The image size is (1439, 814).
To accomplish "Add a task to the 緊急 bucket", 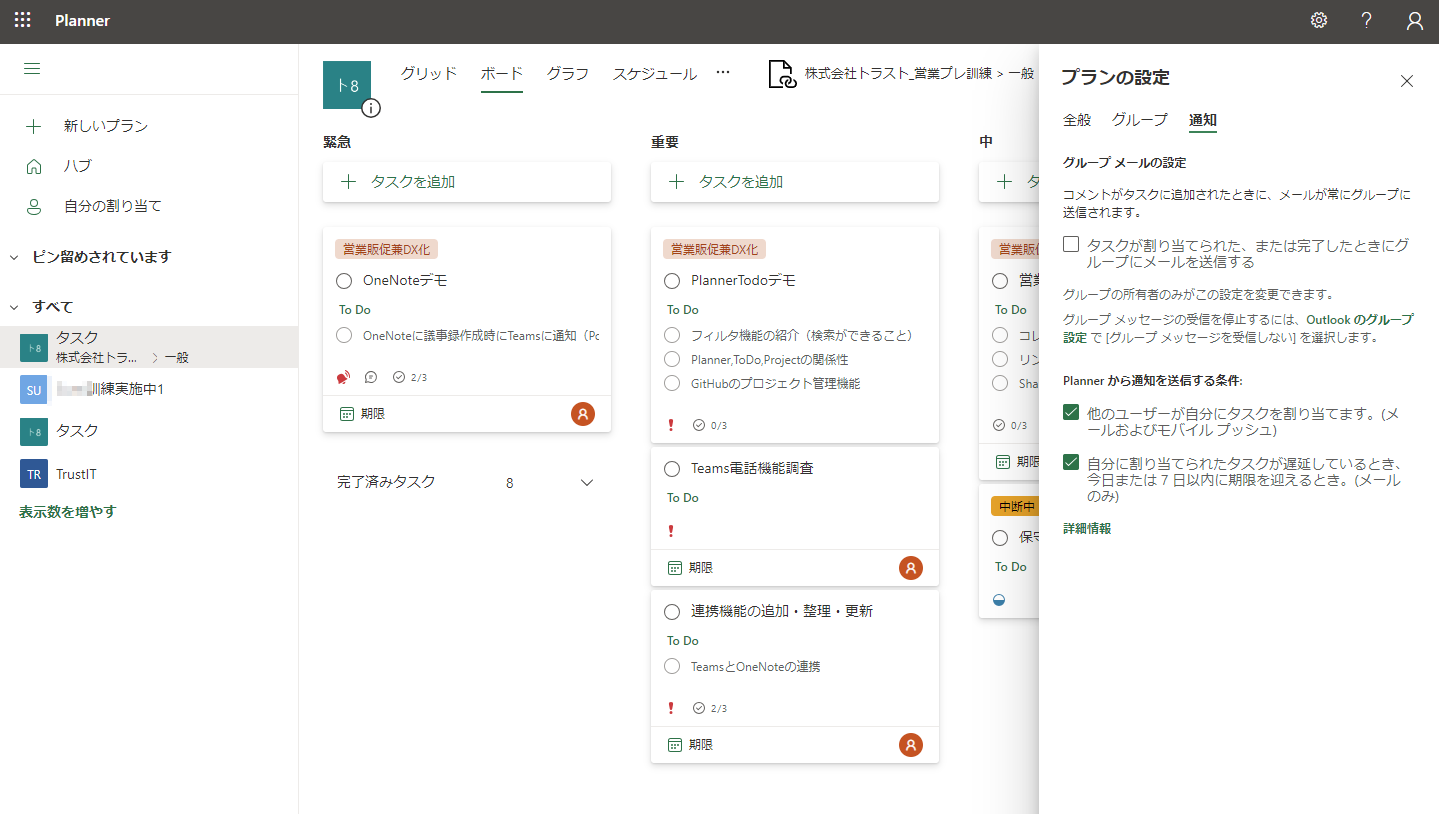I will (x=467, y=182).
